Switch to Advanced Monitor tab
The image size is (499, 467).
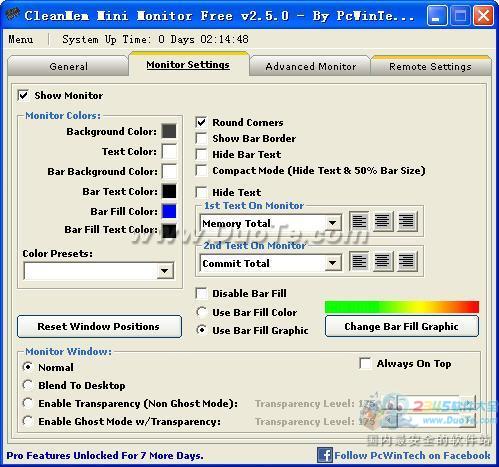[x=310, y=66]
